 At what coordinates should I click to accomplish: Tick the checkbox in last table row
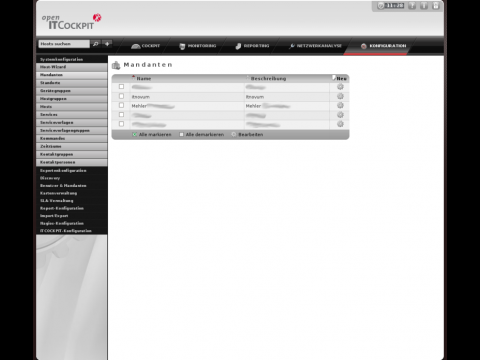point(121,124)
